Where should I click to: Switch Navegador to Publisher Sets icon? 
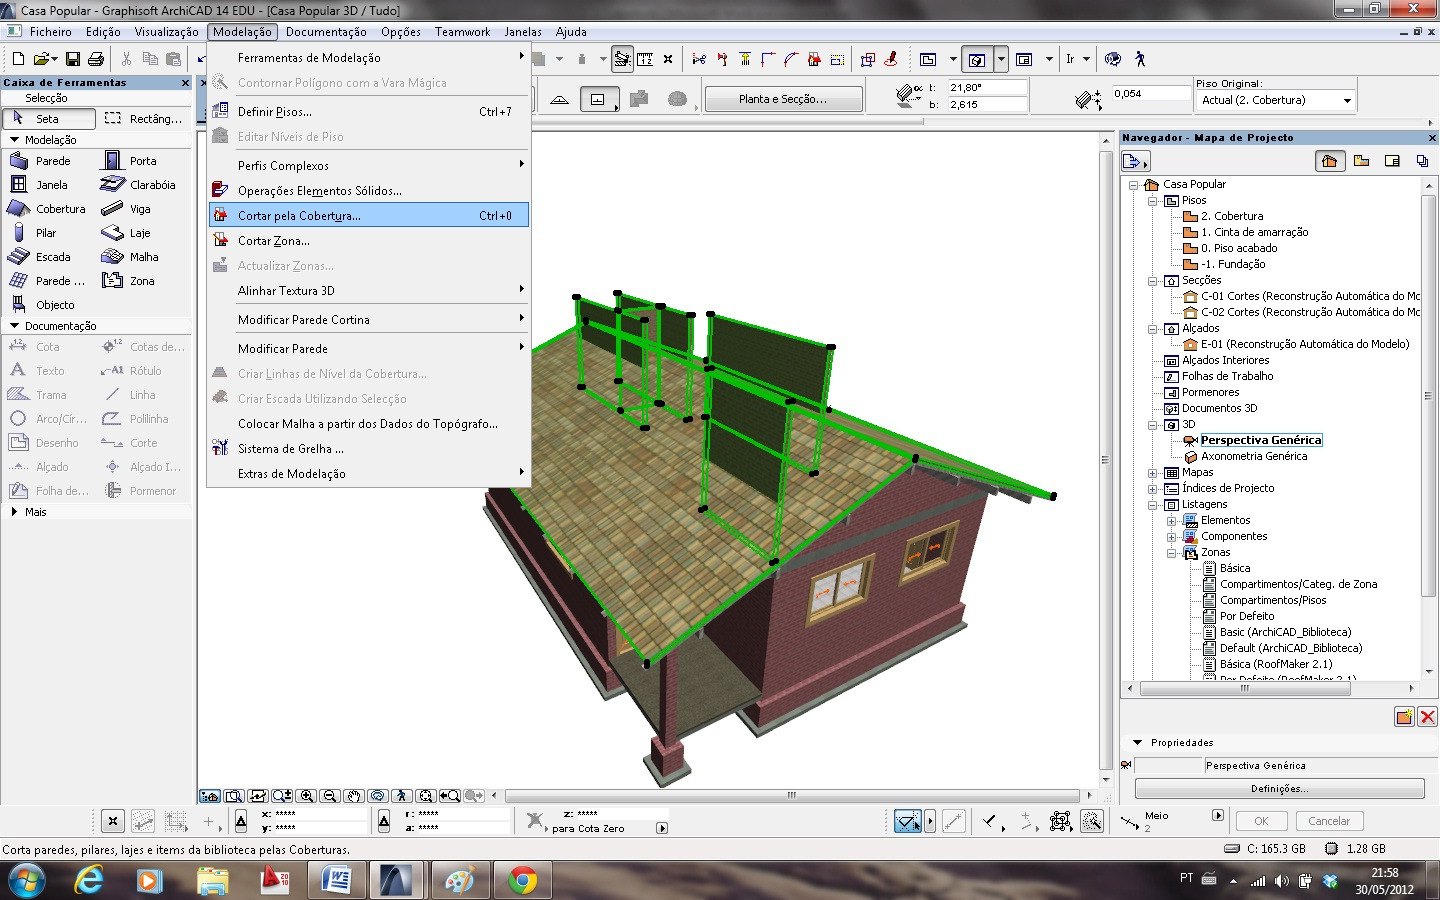(x=1422, y=160)
